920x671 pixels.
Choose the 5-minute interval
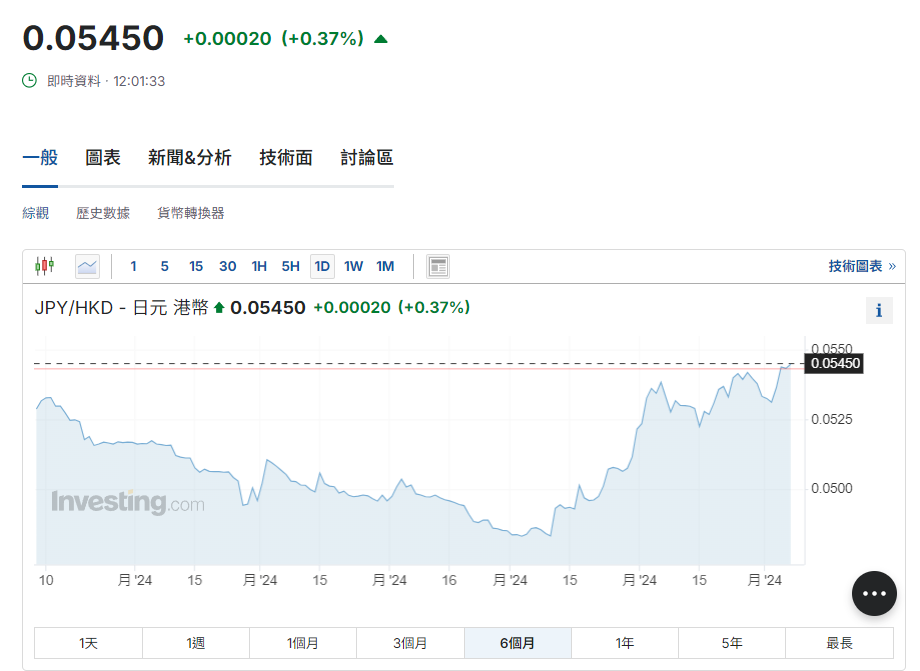[x=164, y=266]
